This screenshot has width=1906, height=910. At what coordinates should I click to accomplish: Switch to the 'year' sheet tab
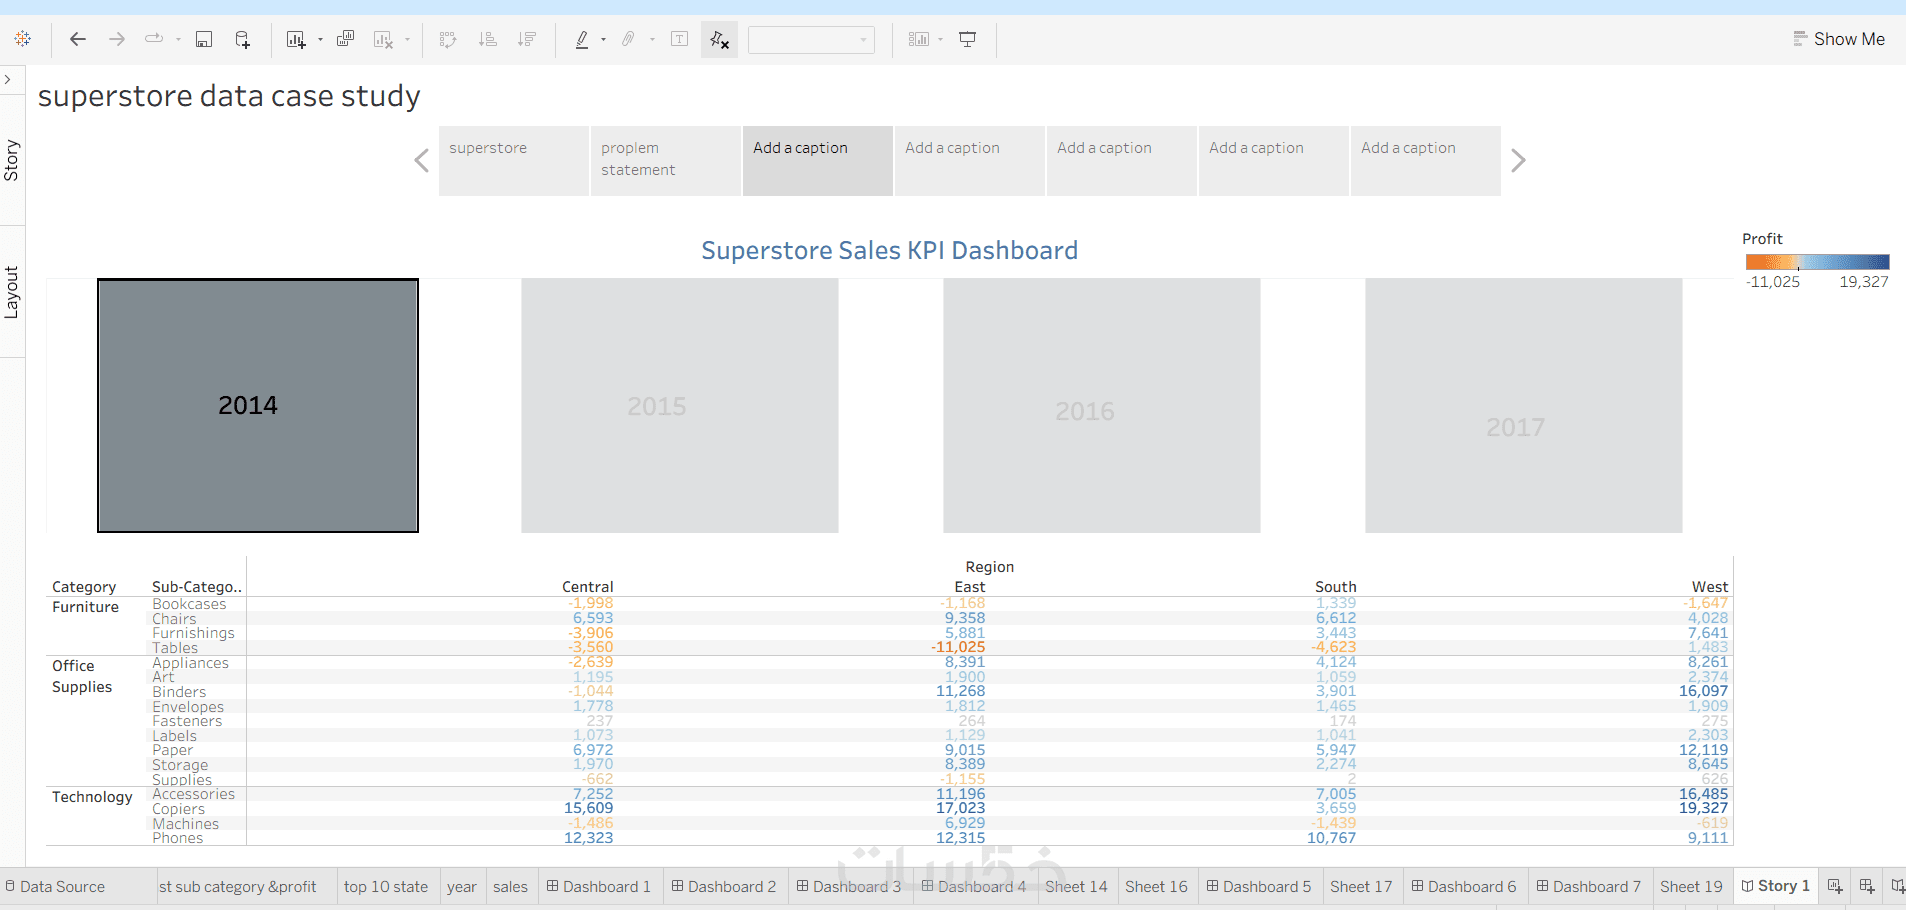(461, 887)
